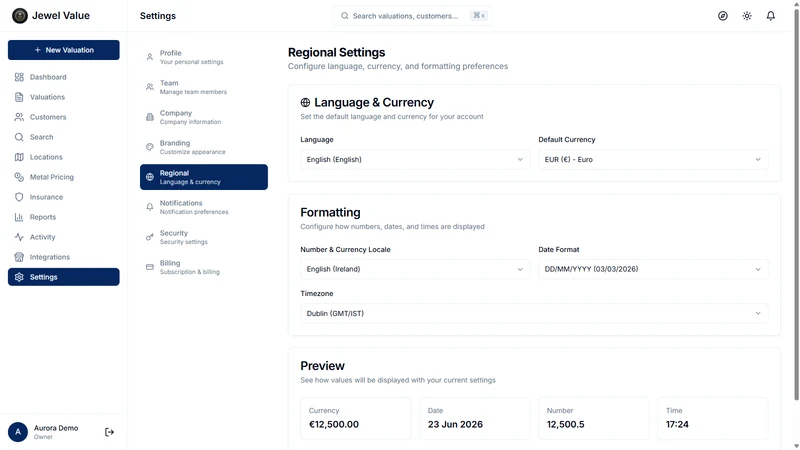
Task: Open the Language dropdown
Action: tap(415, 160)
